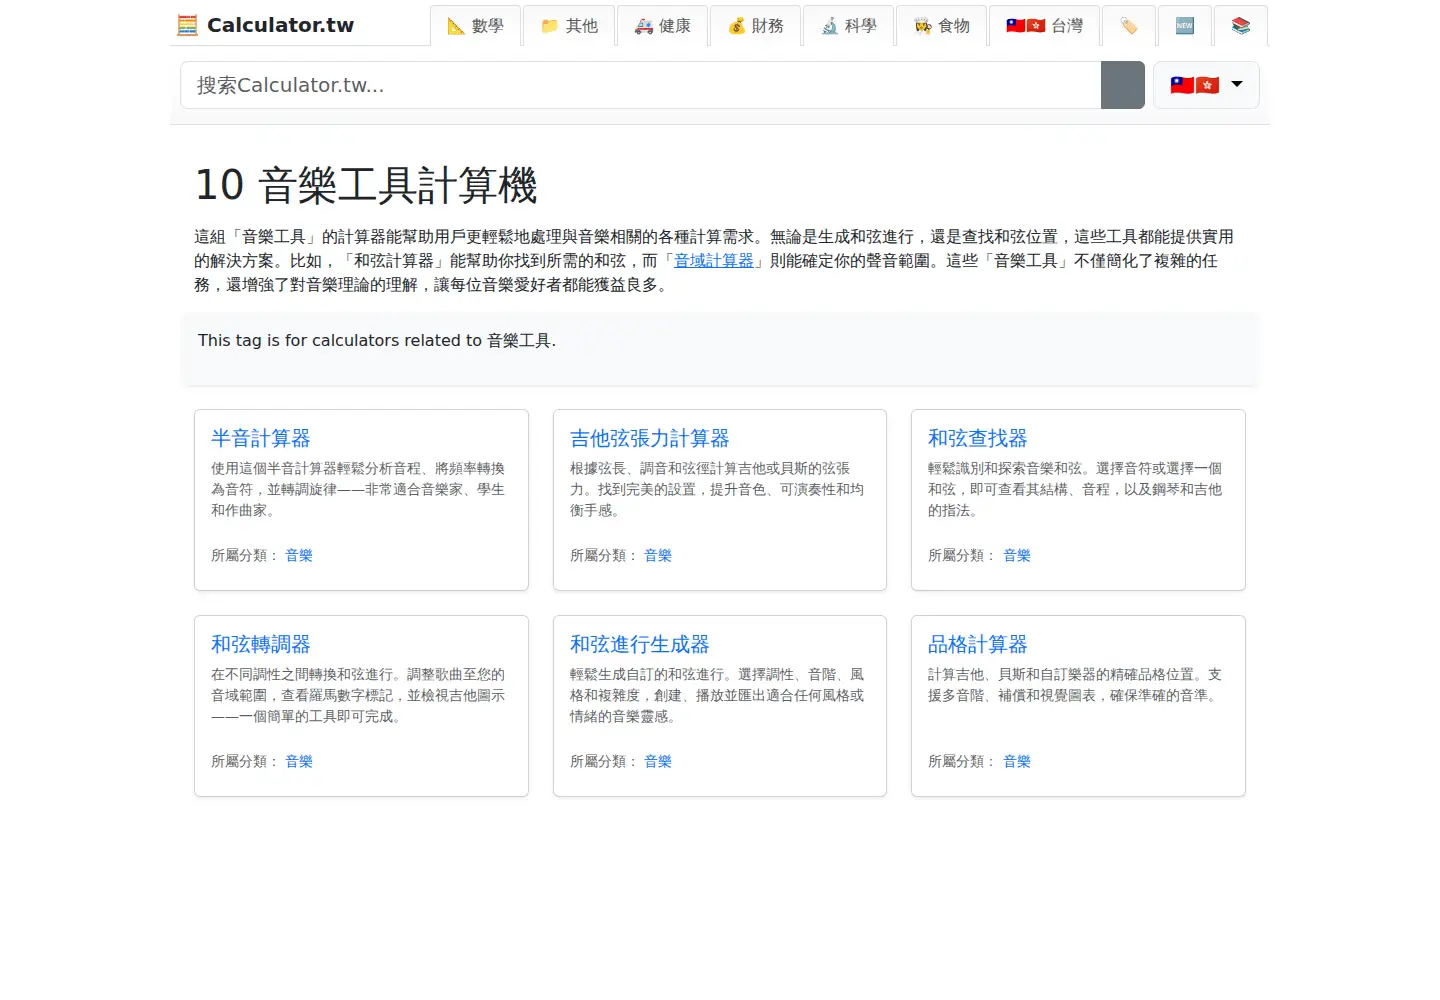This screenshot has height=1000, width=1440.
Task: Click the text "This tag is for calculators related to"
Action: click(x=340, y=340)
